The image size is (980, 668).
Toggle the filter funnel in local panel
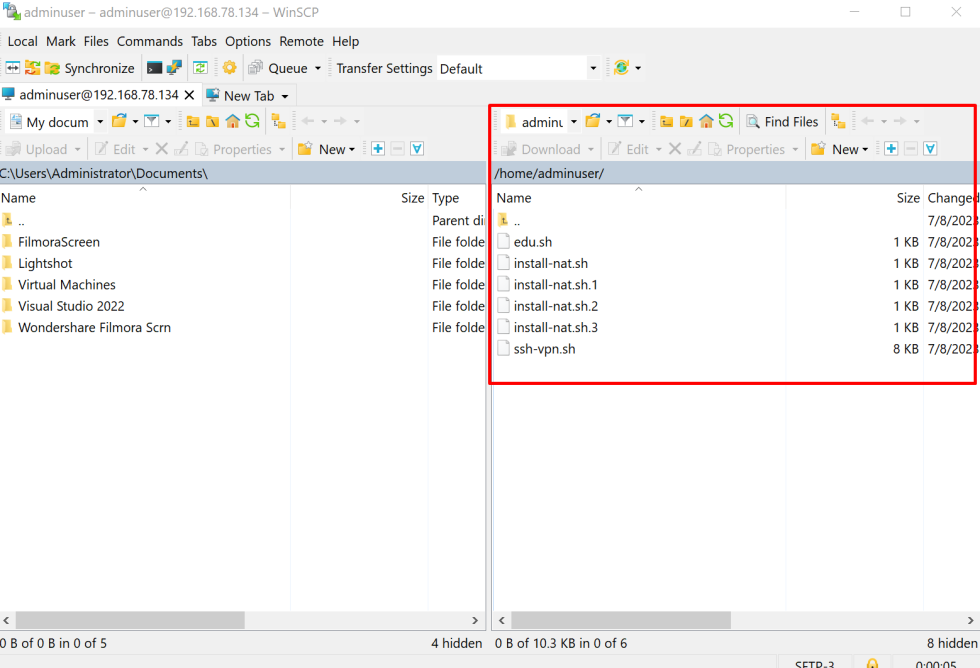(x=416, y=148)
